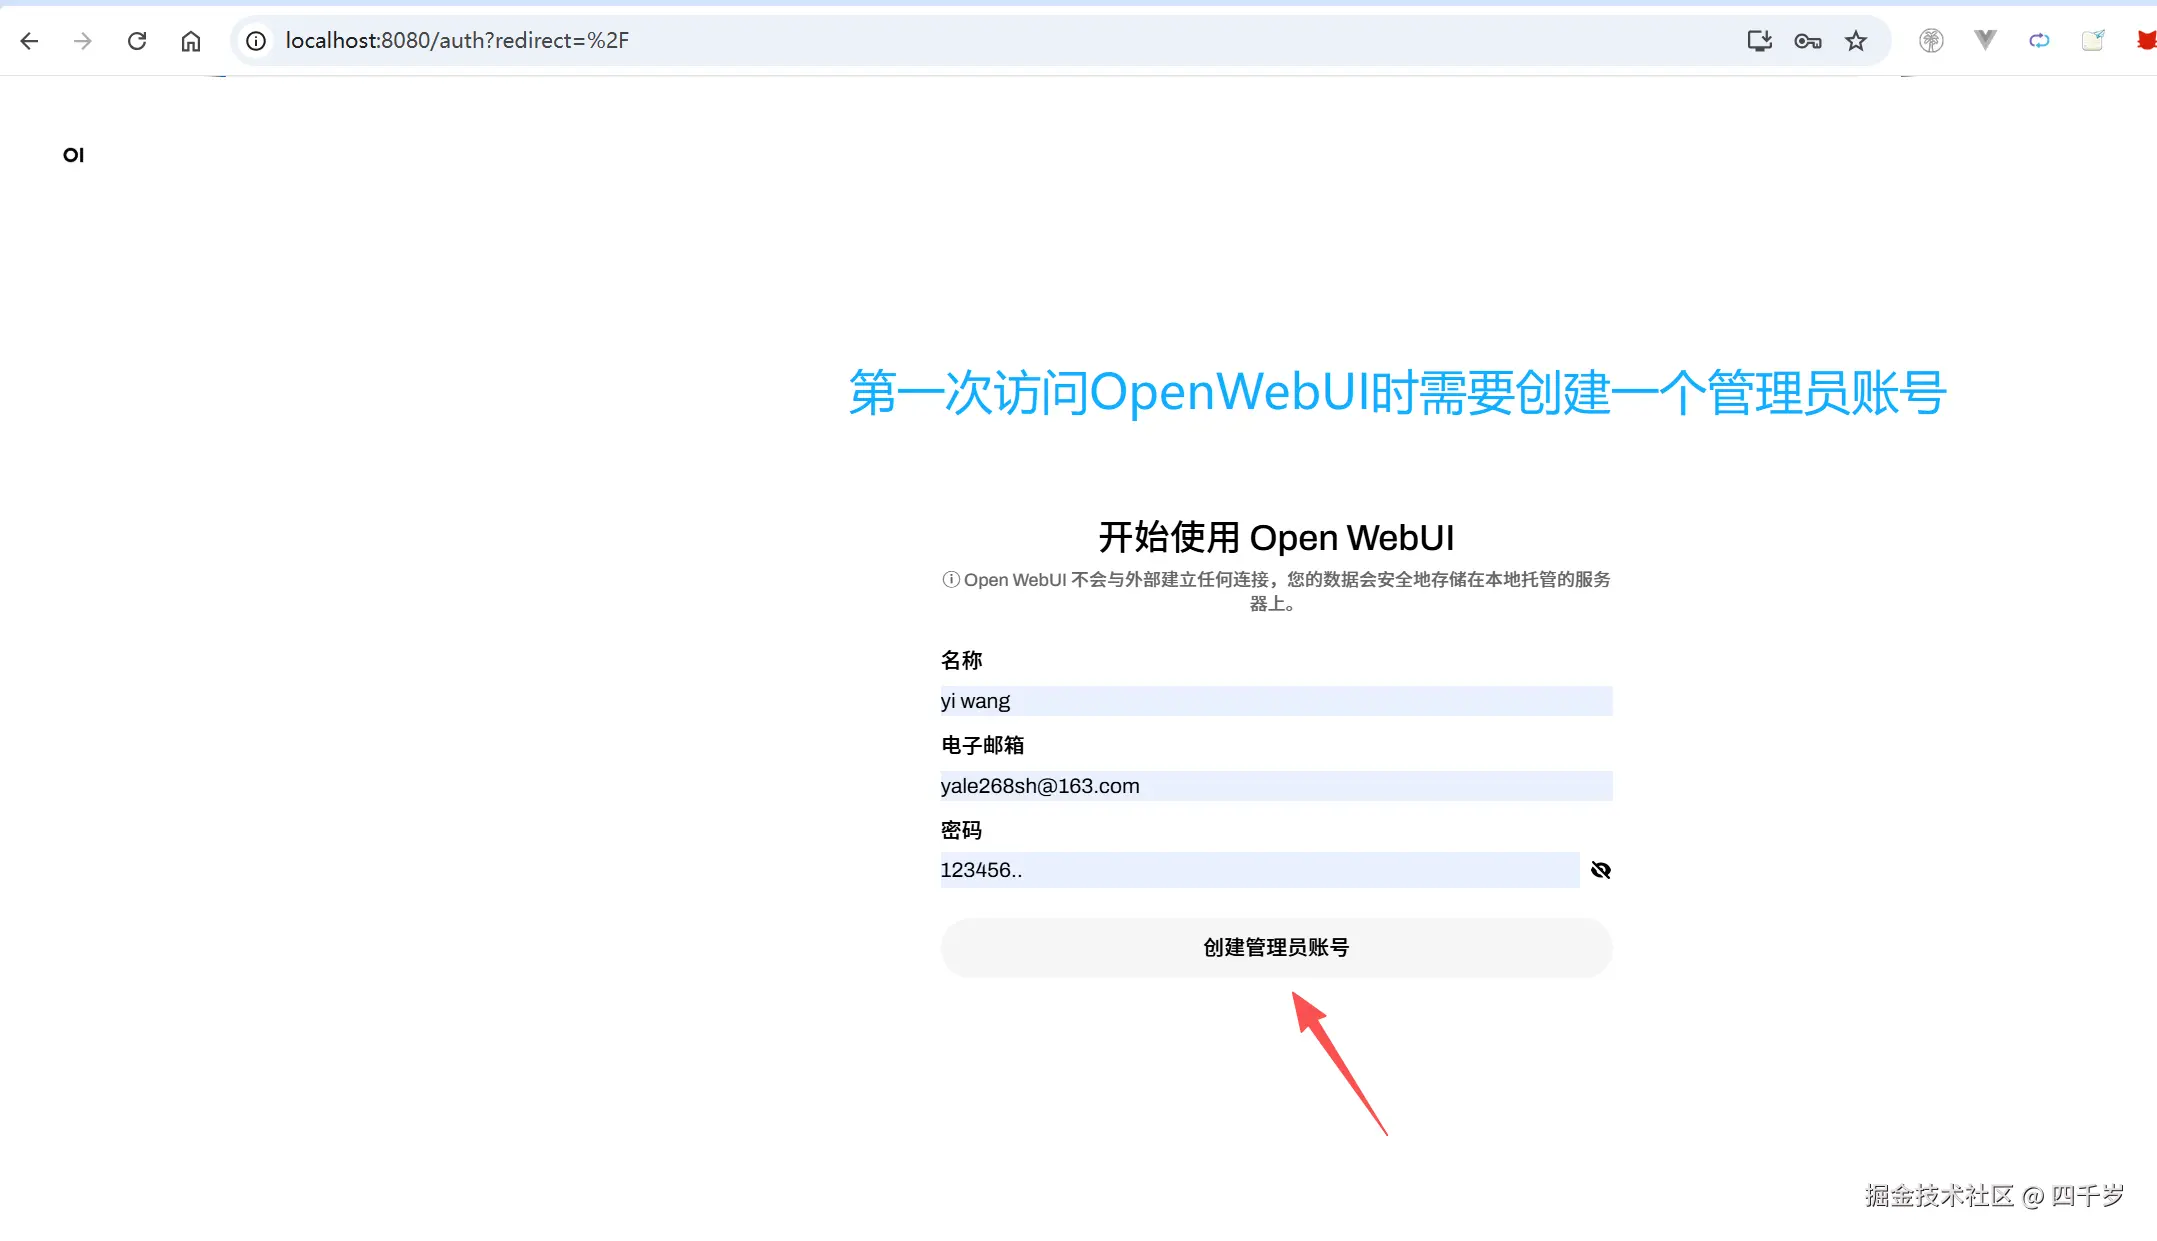Toggle password visibility with the eye icon
This screenshot has width=2157, height=1241.
coord(1600,869)
